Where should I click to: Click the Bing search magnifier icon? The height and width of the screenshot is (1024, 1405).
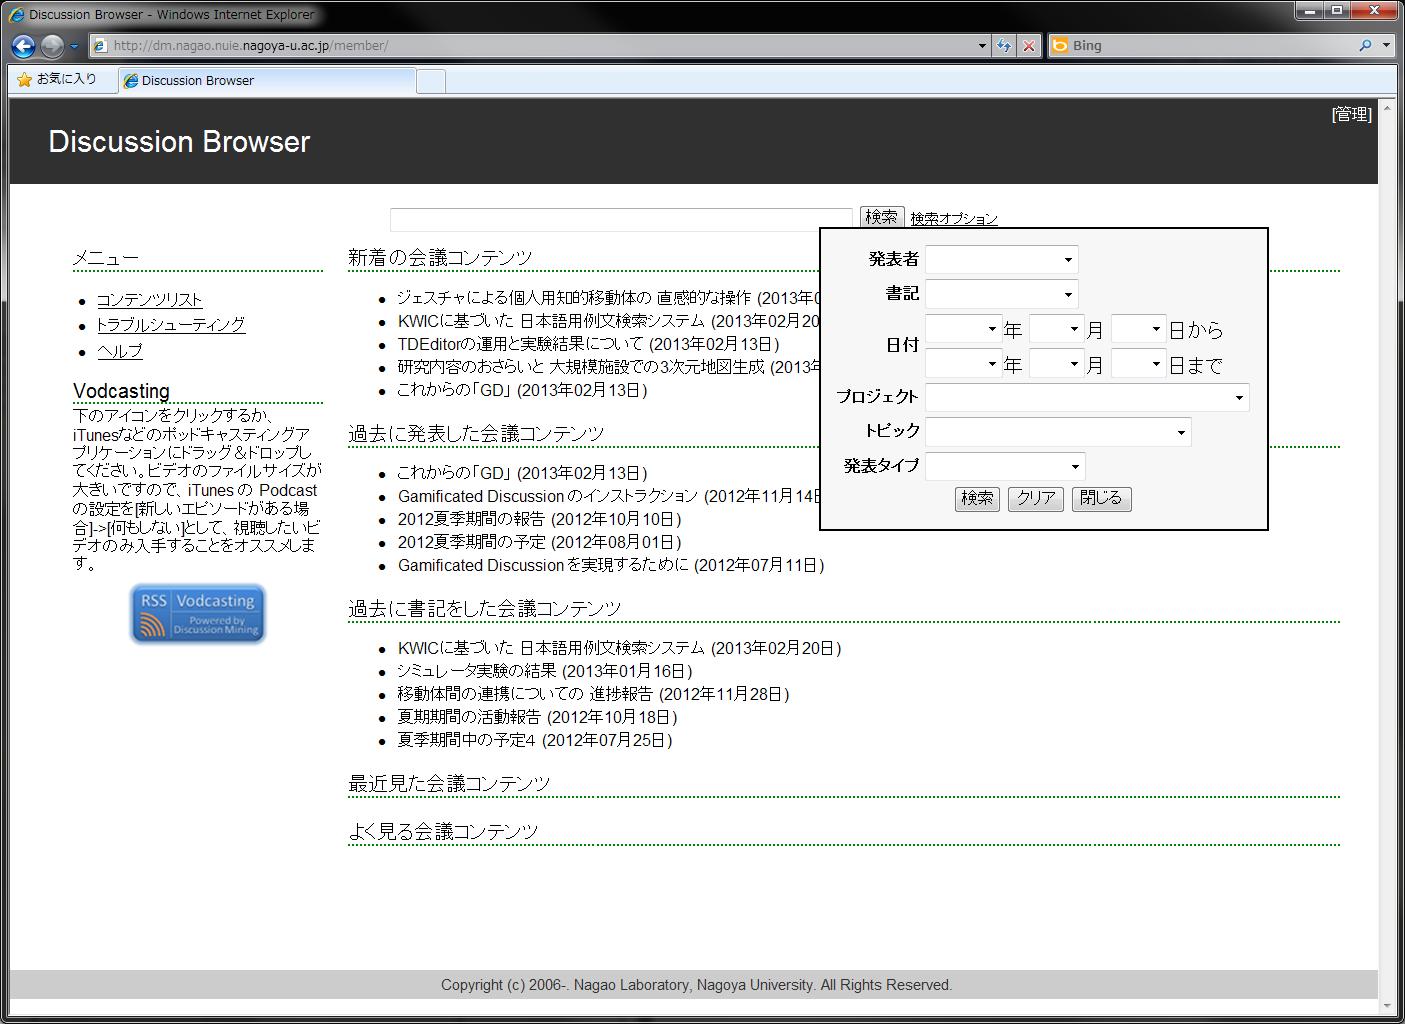(x=1366, y=46)
